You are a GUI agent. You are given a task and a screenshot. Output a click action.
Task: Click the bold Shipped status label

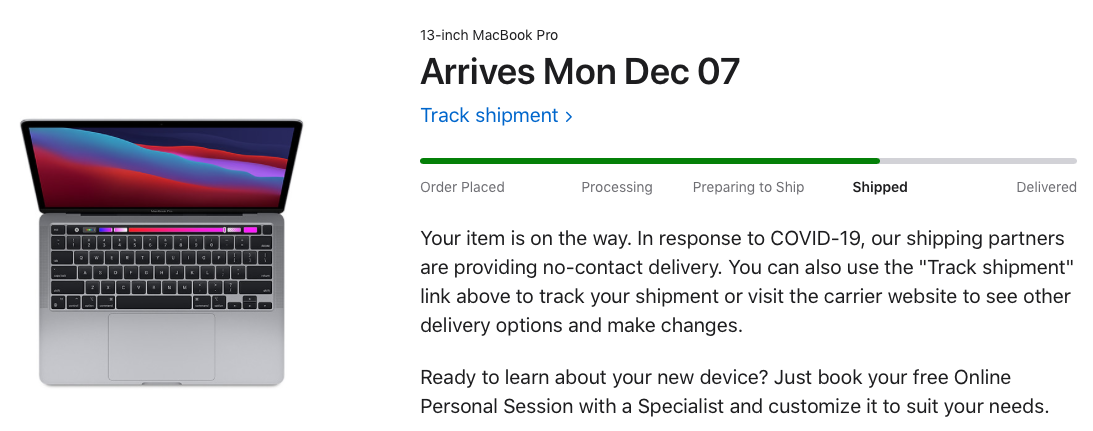click(879, 187)
